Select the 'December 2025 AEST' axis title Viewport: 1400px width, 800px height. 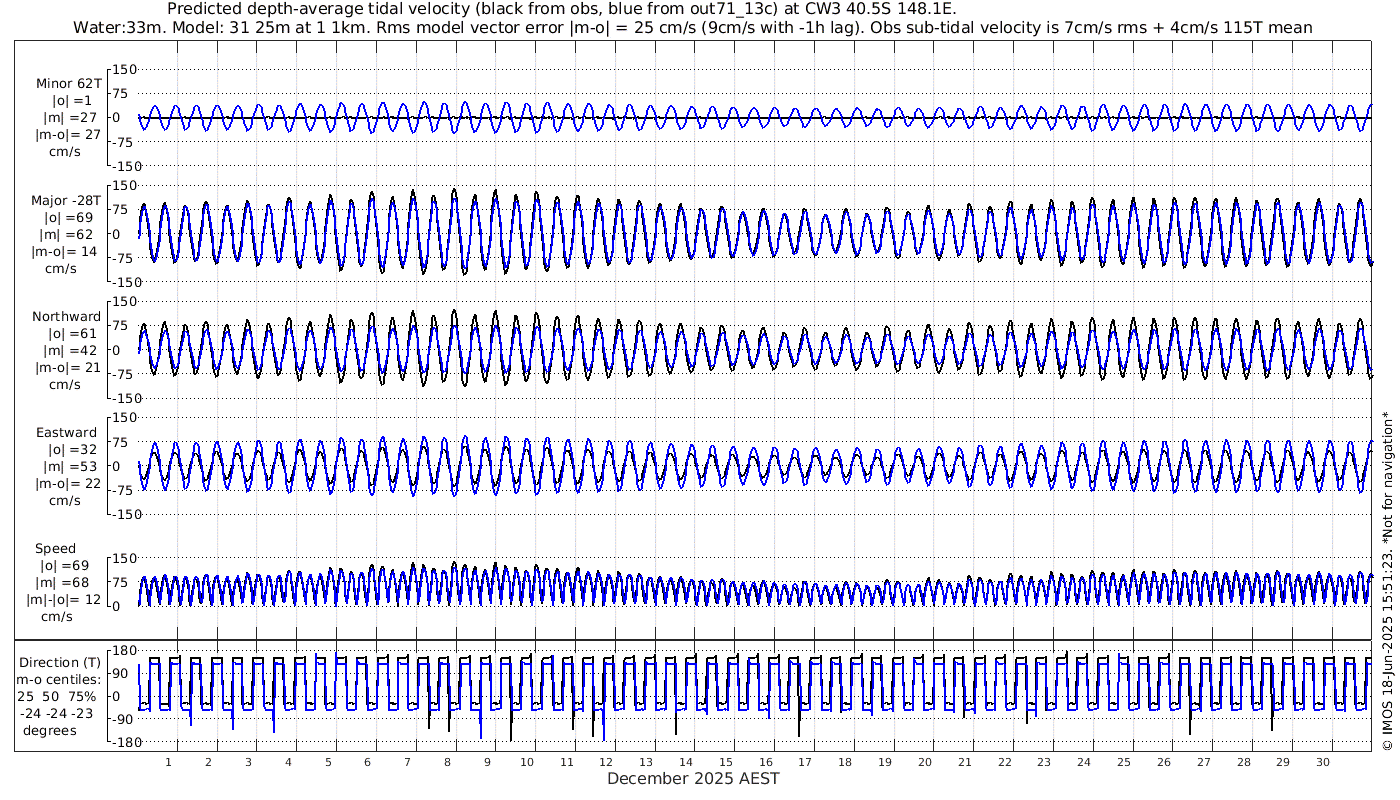pyautogui.click(x=693, y=778)
